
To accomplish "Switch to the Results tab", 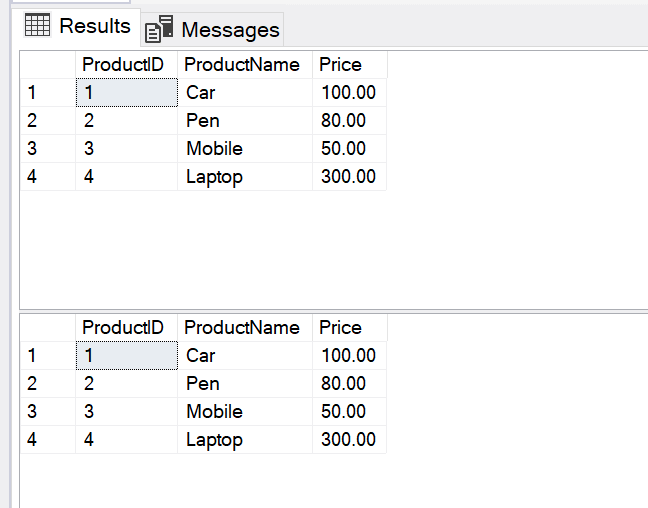I will [x=94, y=26].
